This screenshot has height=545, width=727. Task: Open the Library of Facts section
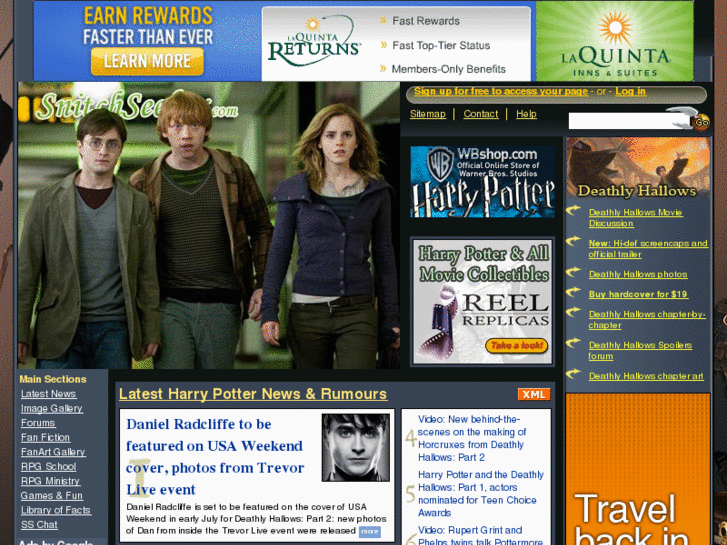pyautogui.click(x=56, y=510)
